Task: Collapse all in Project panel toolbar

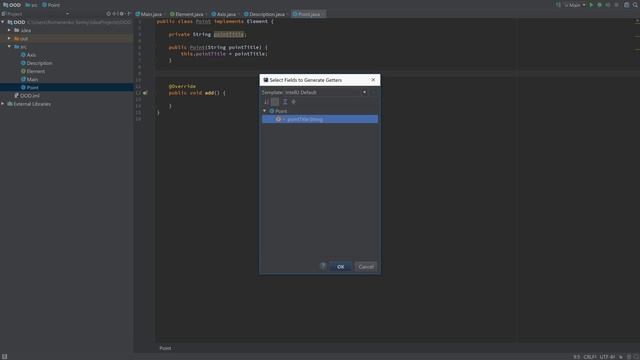Action: click(115, 14)
